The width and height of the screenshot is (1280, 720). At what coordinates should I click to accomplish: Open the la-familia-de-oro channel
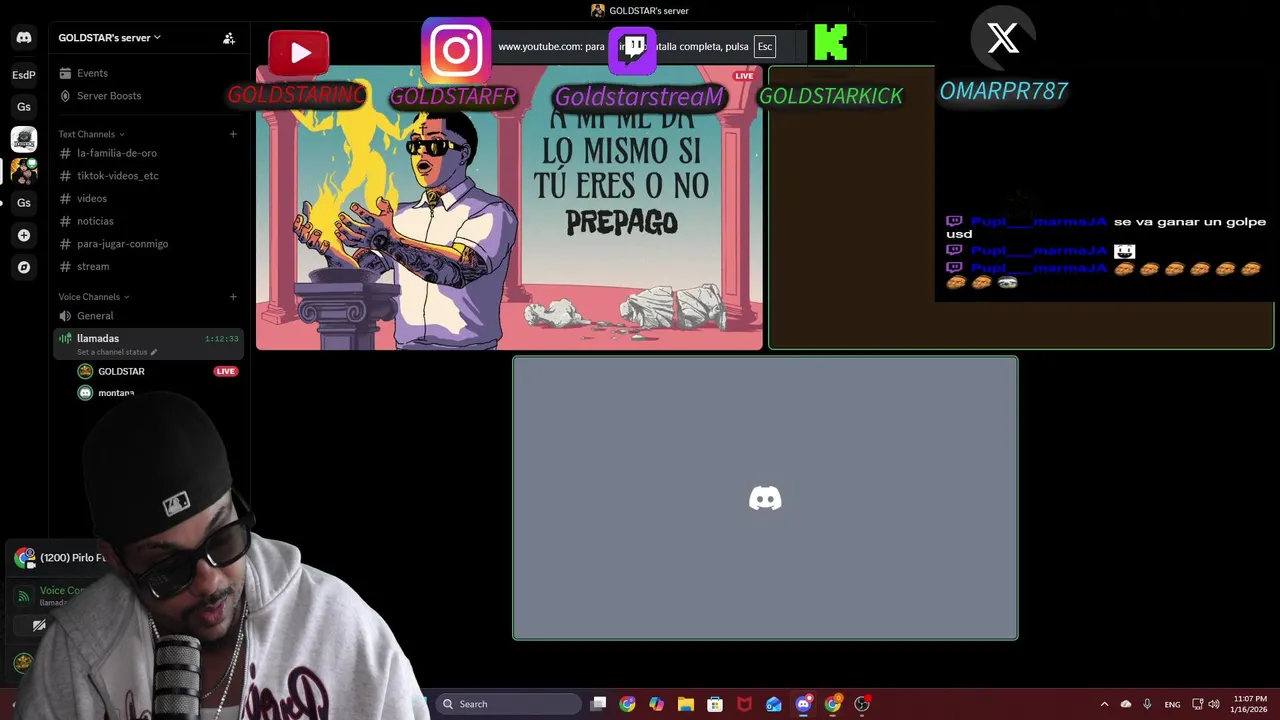pos(117,153)
